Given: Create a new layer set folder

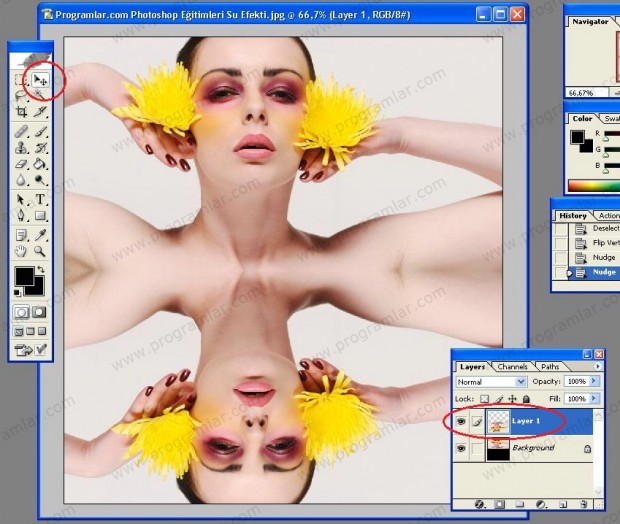Looking at the screenshot, I should (x=520, y=504).
